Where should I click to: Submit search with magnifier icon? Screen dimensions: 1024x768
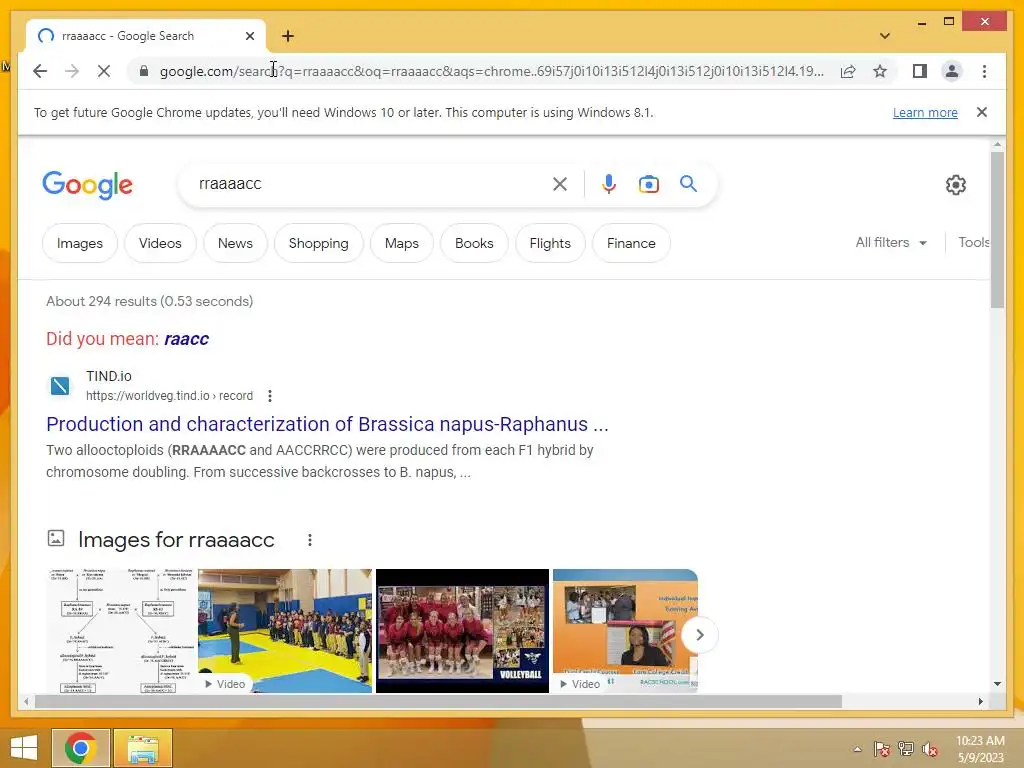coord(688,184)
